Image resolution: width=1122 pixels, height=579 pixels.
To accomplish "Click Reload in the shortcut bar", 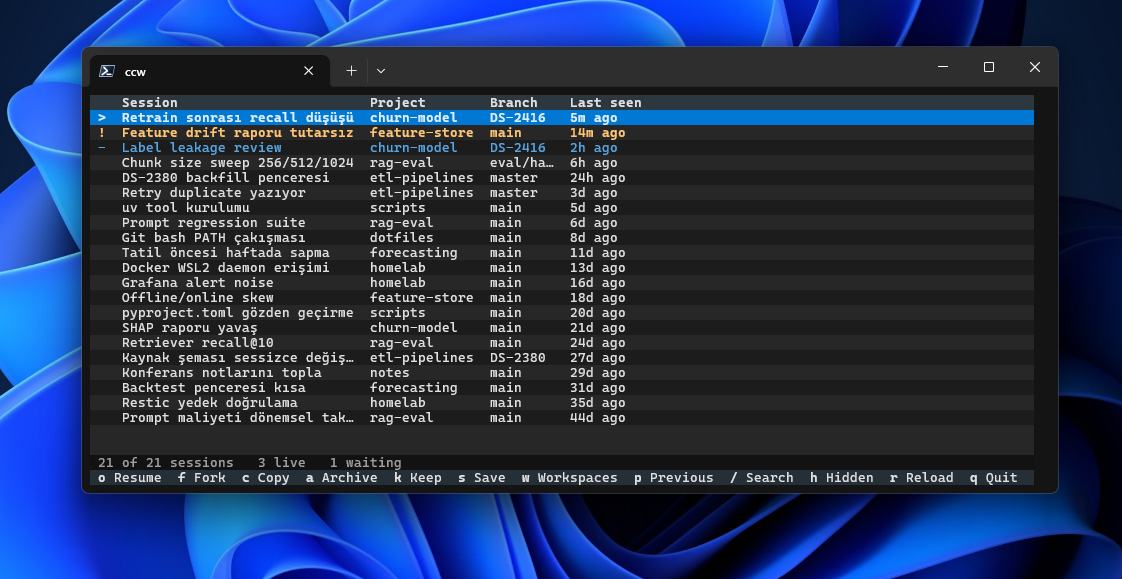I will click(922, 477).
